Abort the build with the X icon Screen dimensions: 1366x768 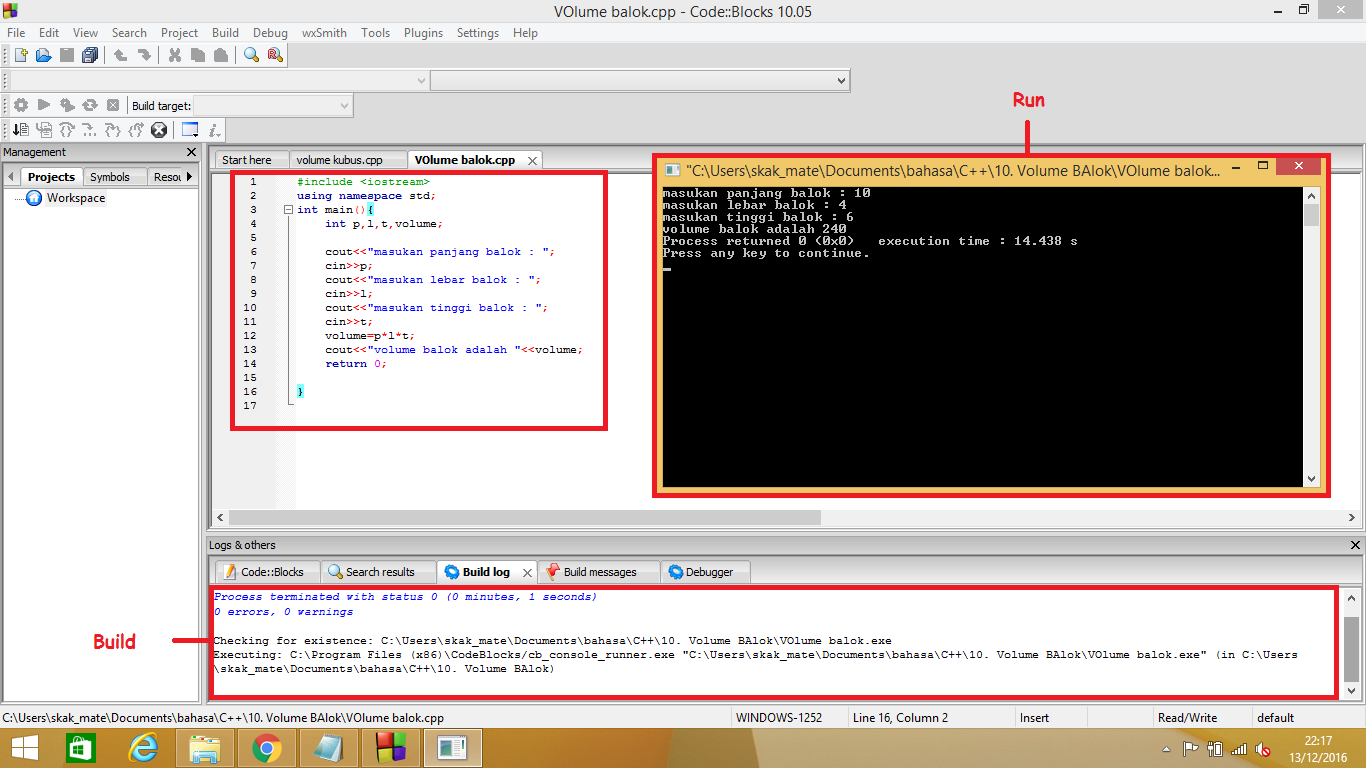click(113, 105)
